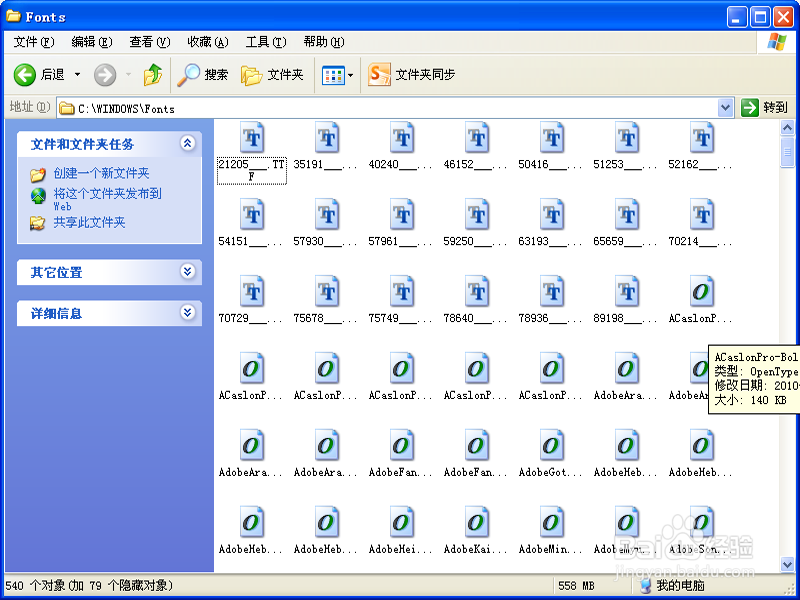Select the 57930 TrueType font icon
Viewport: 800px width, 600px height.
(327, 215)
